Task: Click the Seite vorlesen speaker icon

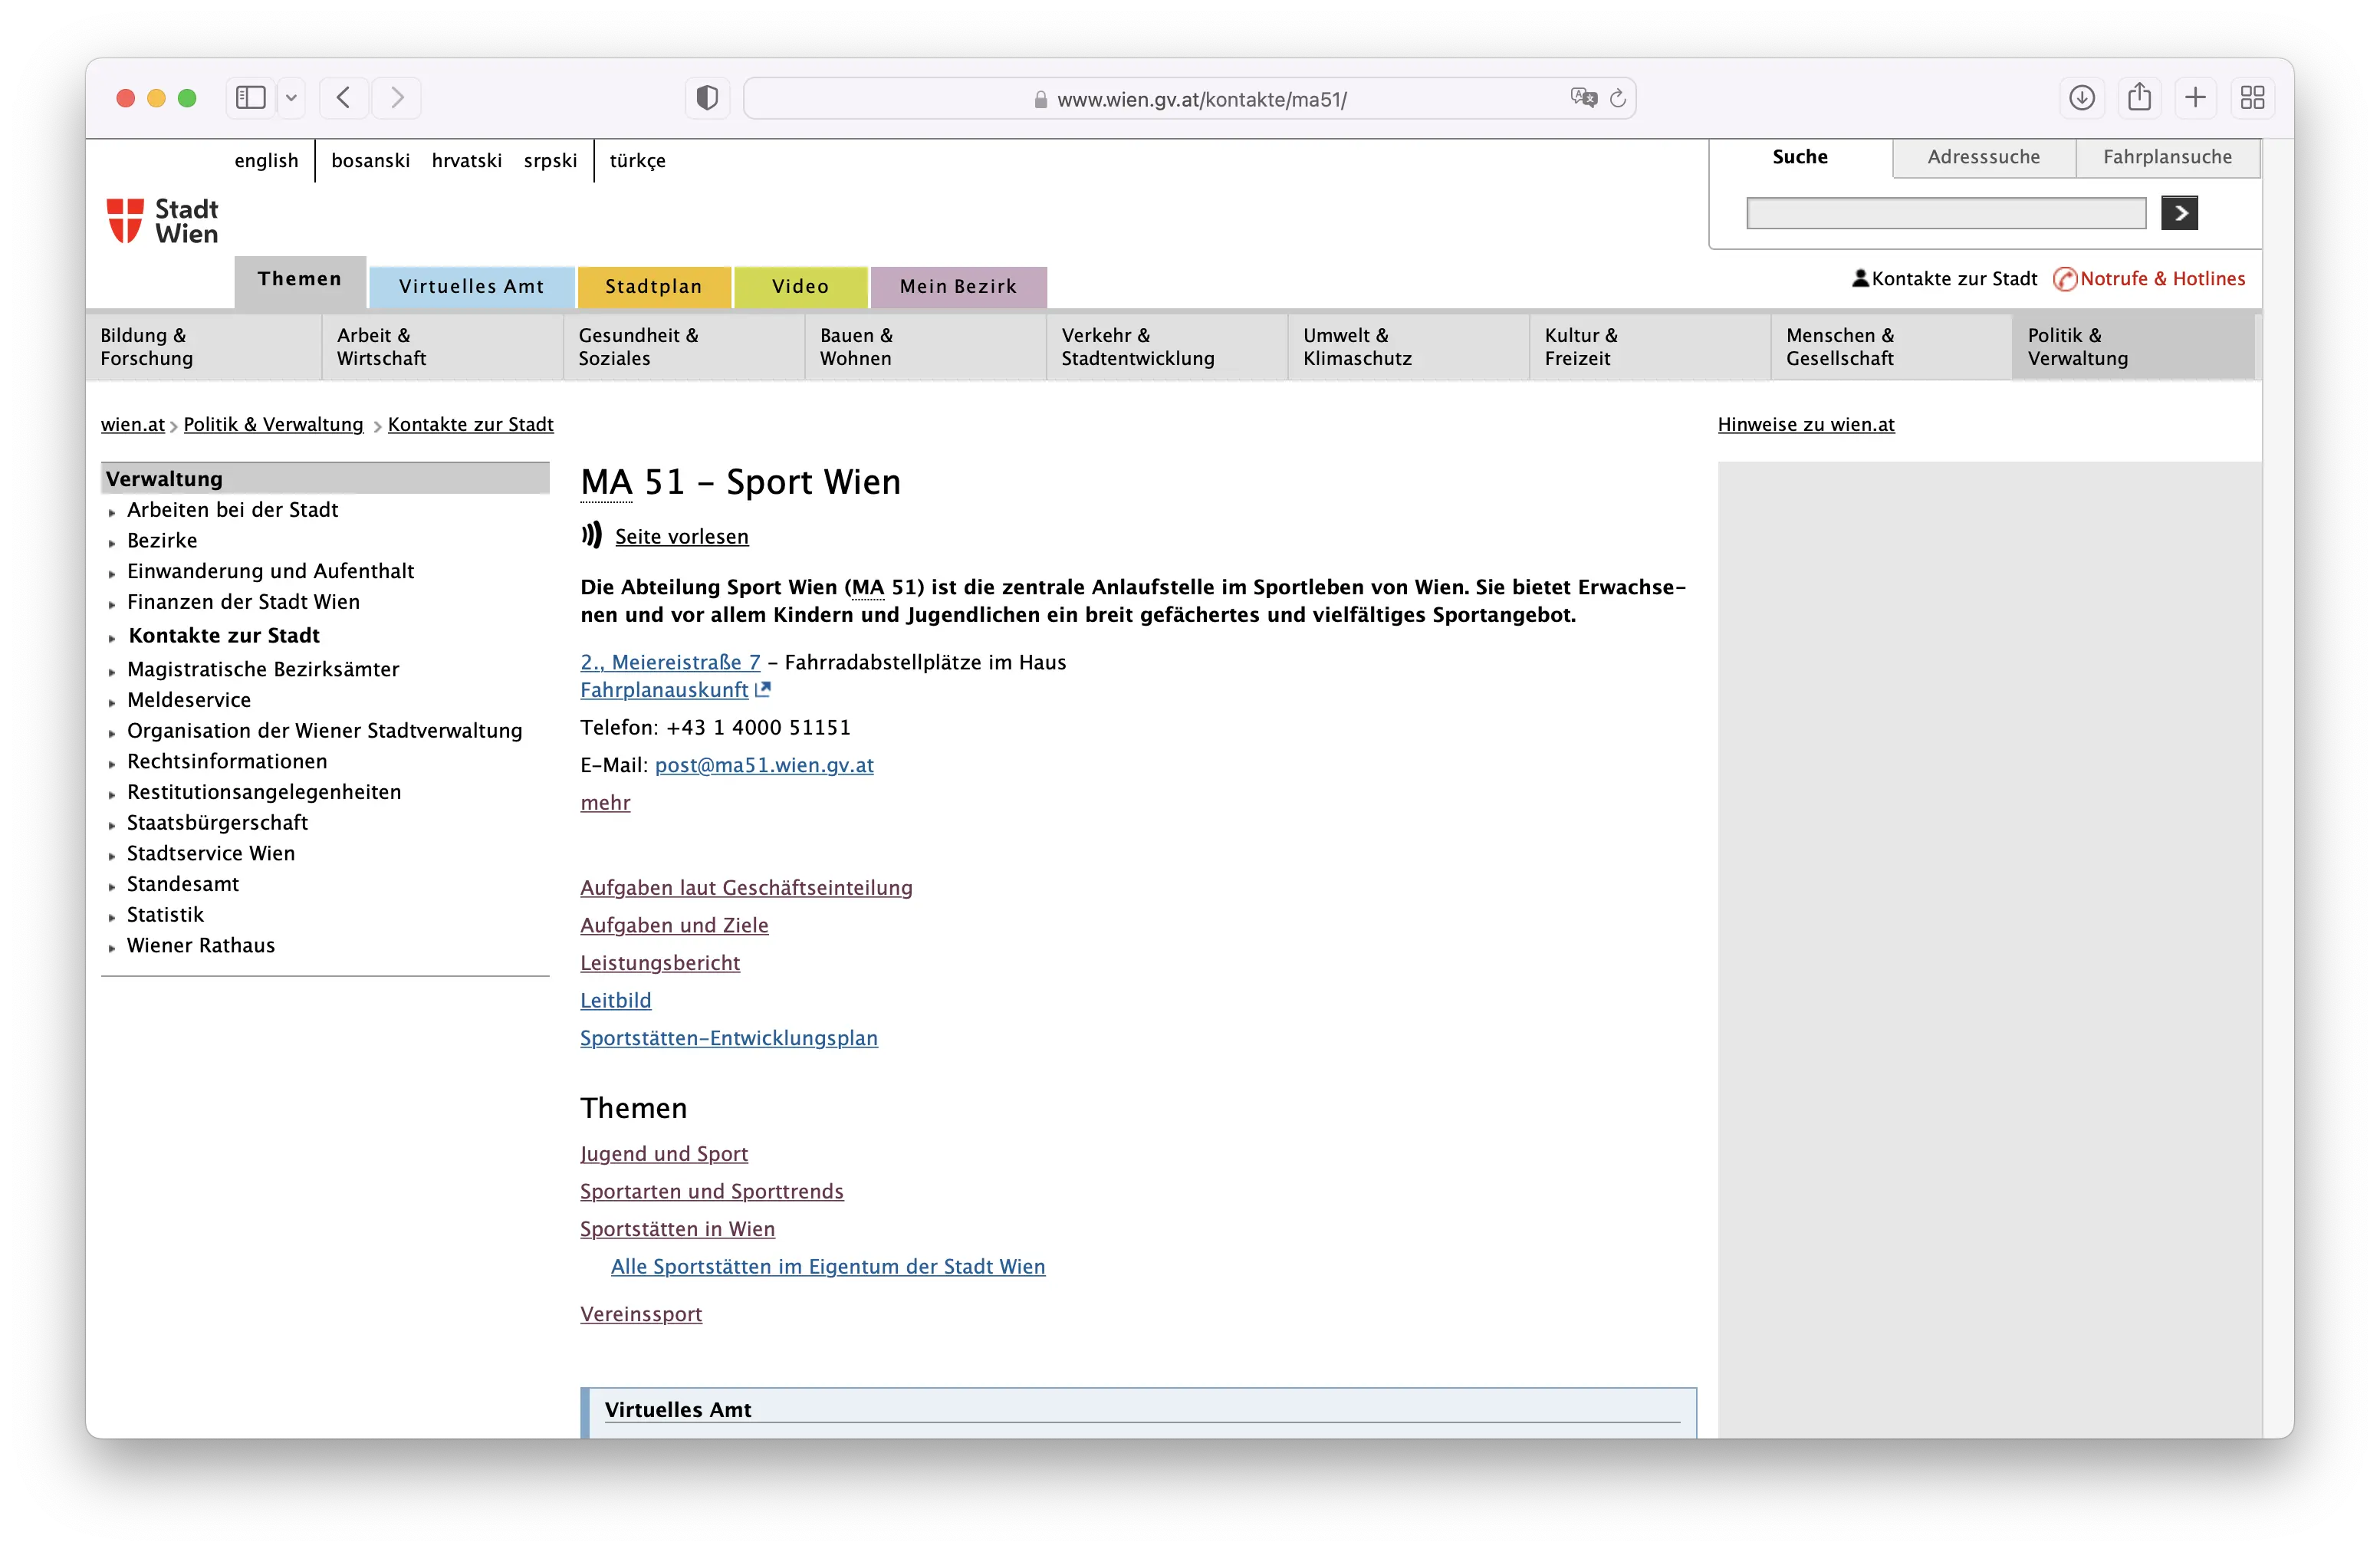Action: point(592,535)
